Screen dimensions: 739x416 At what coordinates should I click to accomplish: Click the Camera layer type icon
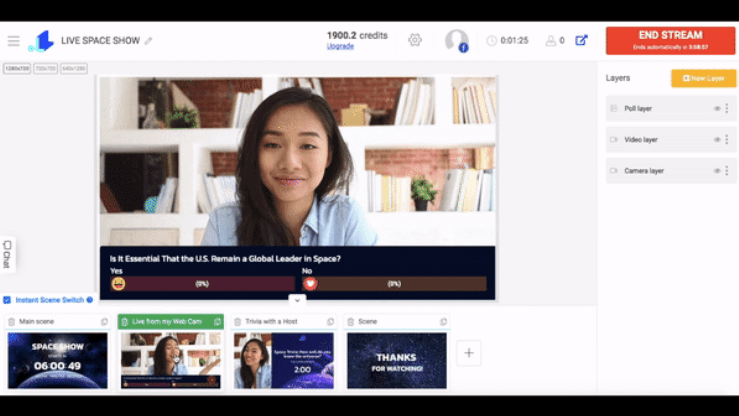(x=614, y=171)
